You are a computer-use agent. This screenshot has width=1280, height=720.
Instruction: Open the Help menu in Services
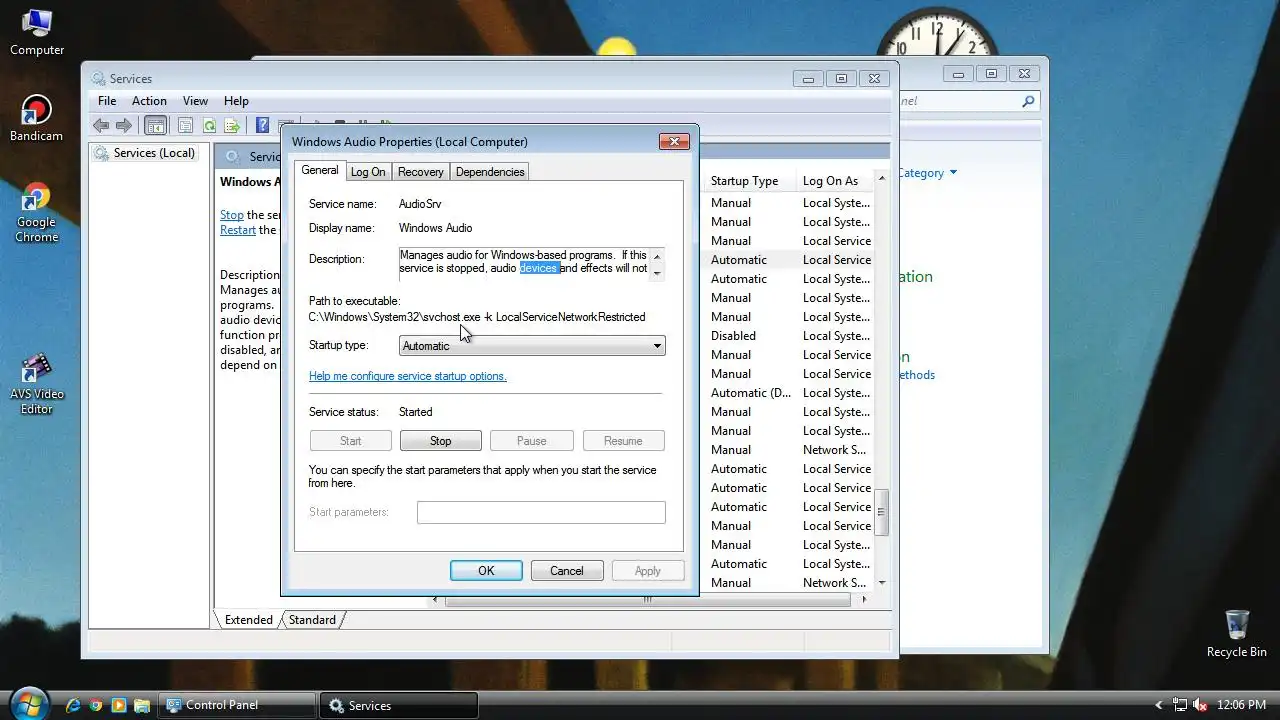point(236,101)
